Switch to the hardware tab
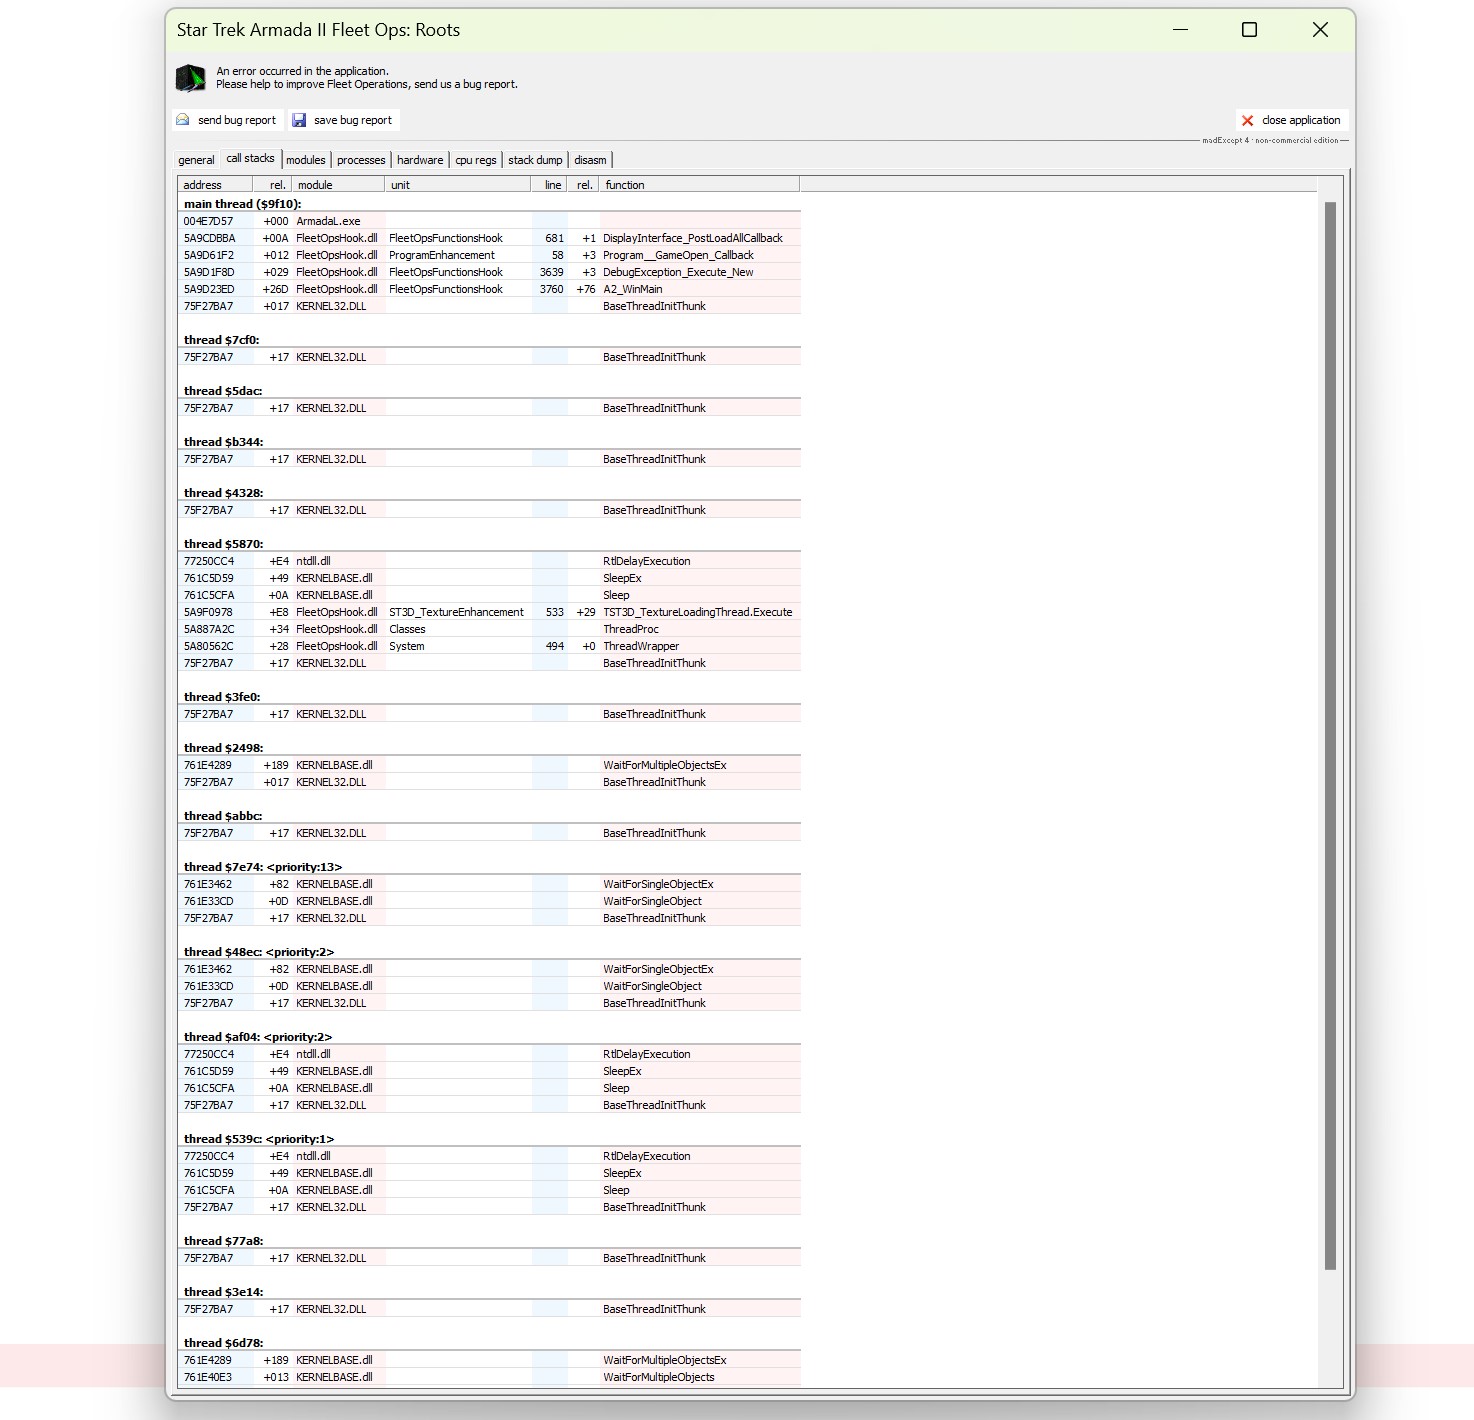 click(420, 160)
